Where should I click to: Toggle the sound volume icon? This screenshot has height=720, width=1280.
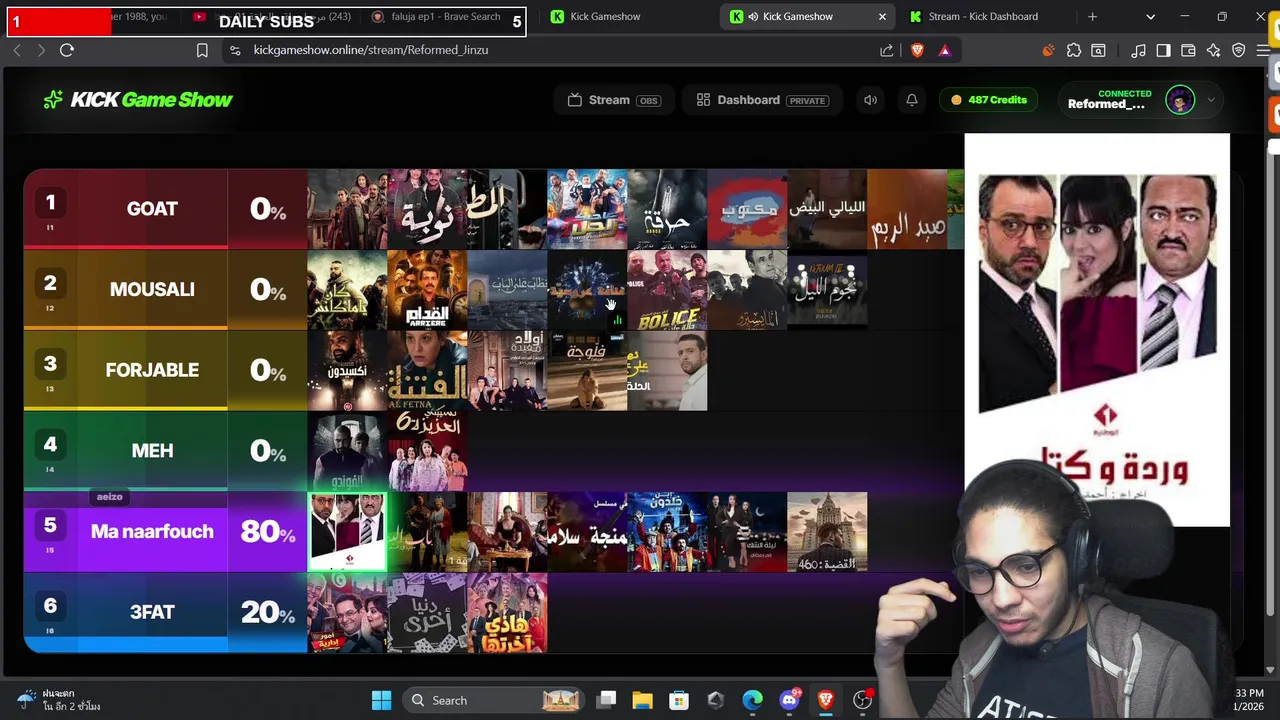[870, 100]
